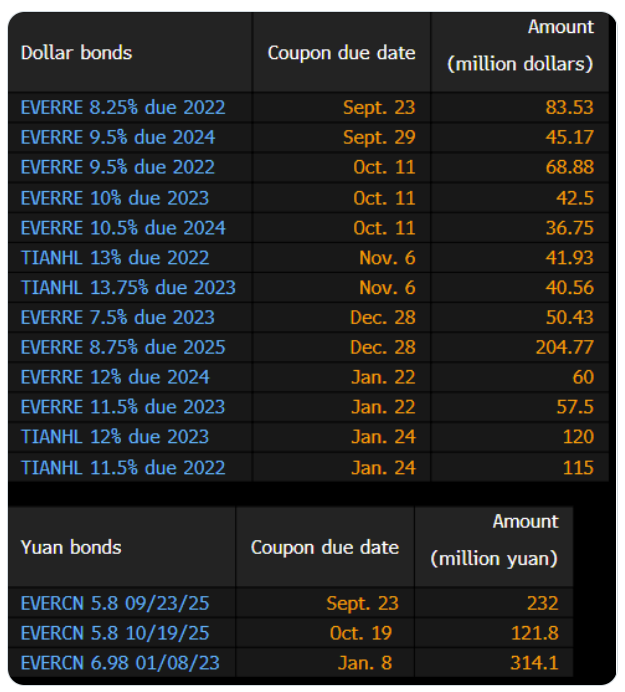Image resolution: width=625 pixels, height=692 pixels.
Task: Click the Yuan bonds column header
Action: [x=71, y=547]
